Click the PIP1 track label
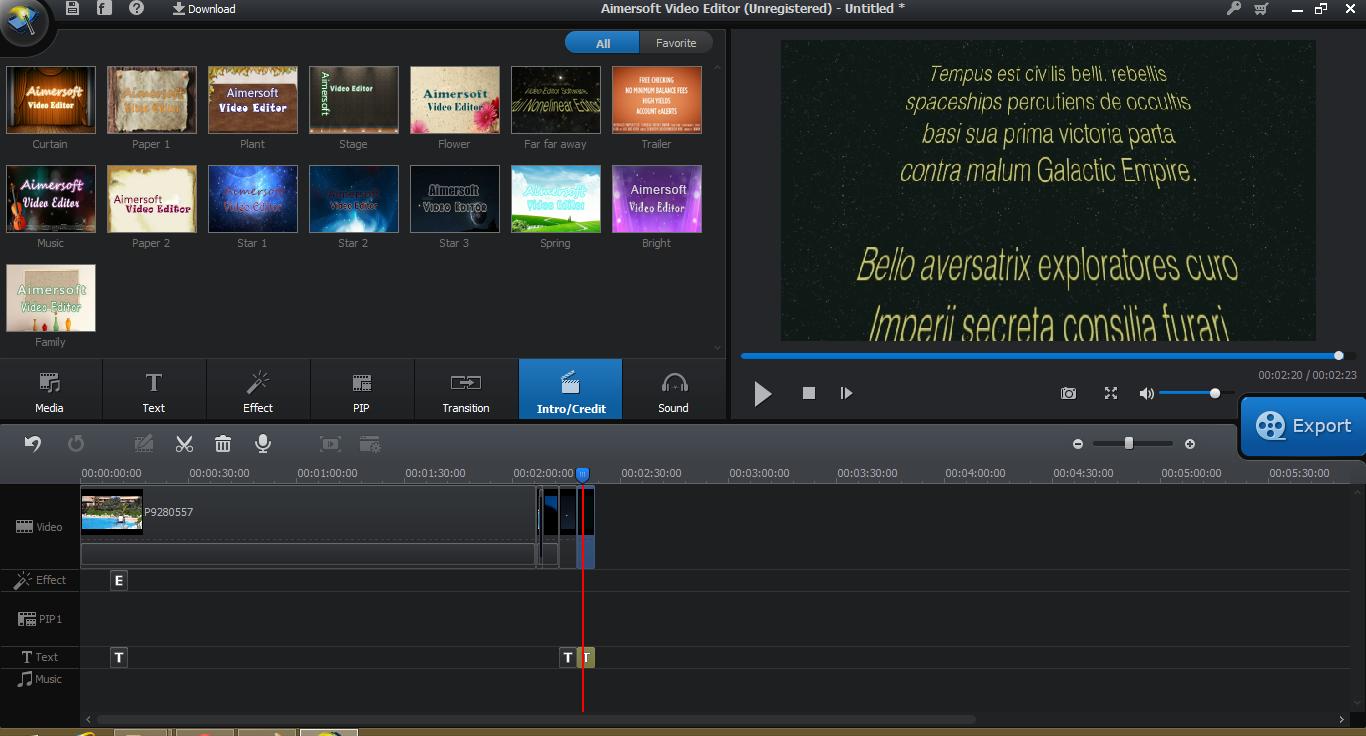Viewport: 1366px width, 736px height. [x=40, y=619]
